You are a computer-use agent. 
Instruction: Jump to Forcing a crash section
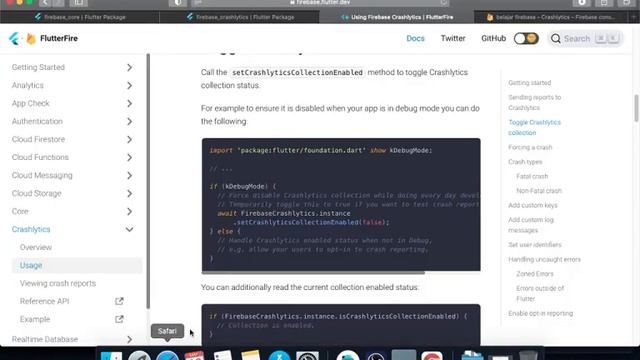pyautogui.click(x=530, y=147)
